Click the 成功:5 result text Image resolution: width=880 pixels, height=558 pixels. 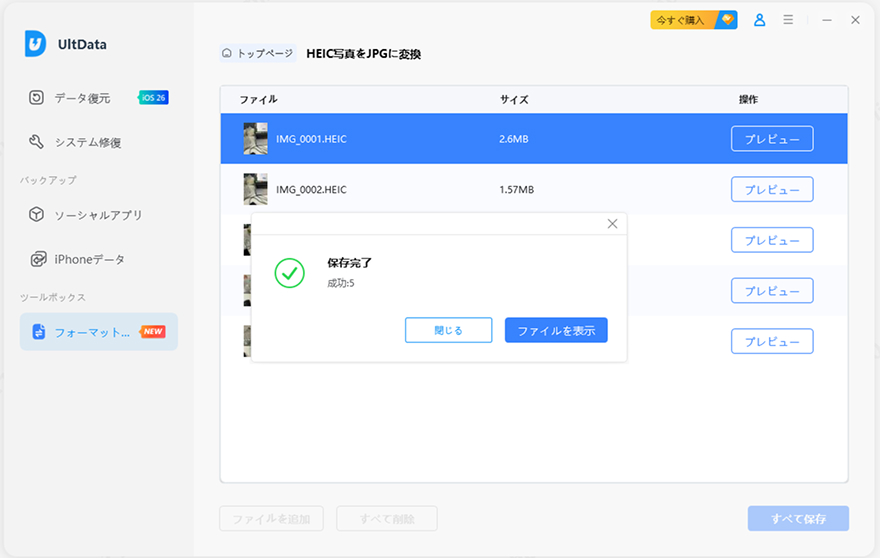pos(341,283)
